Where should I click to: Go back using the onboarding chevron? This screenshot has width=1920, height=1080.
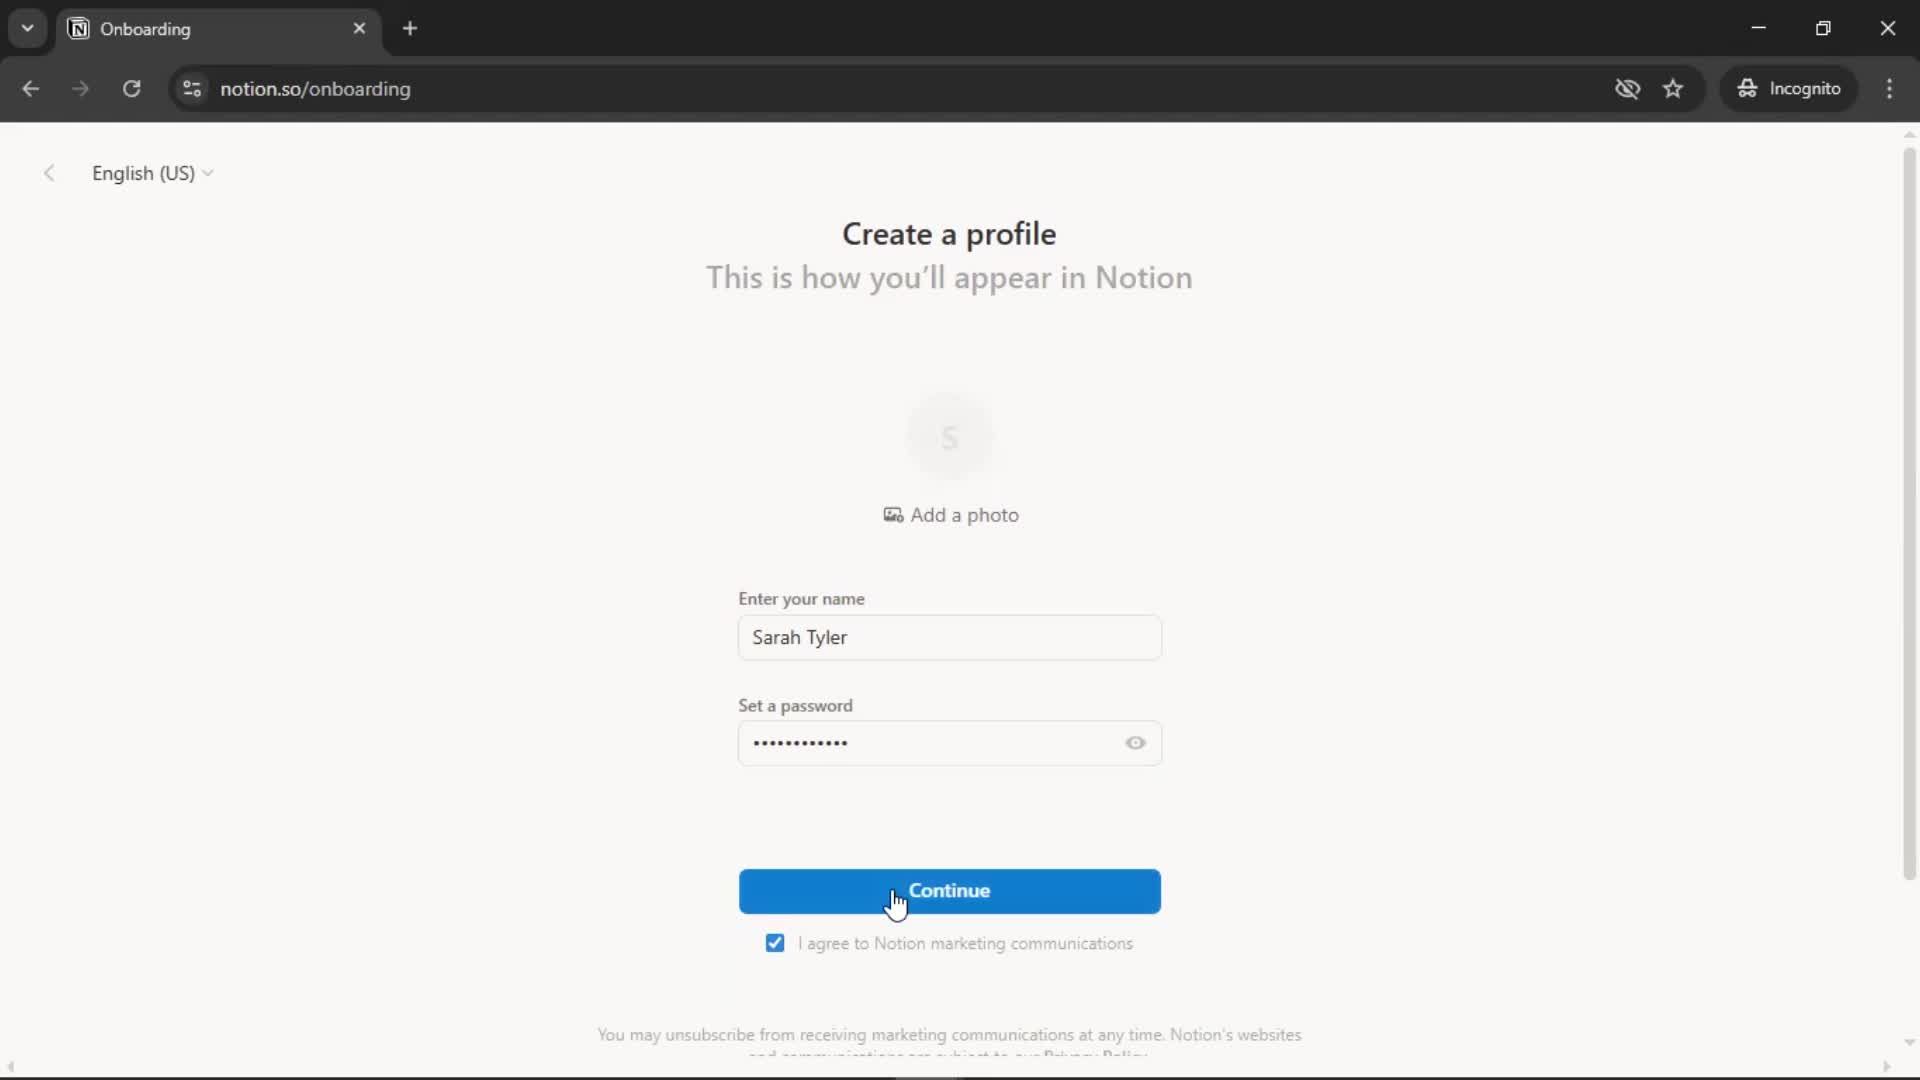pyautogui.click(x=49, y=173)
